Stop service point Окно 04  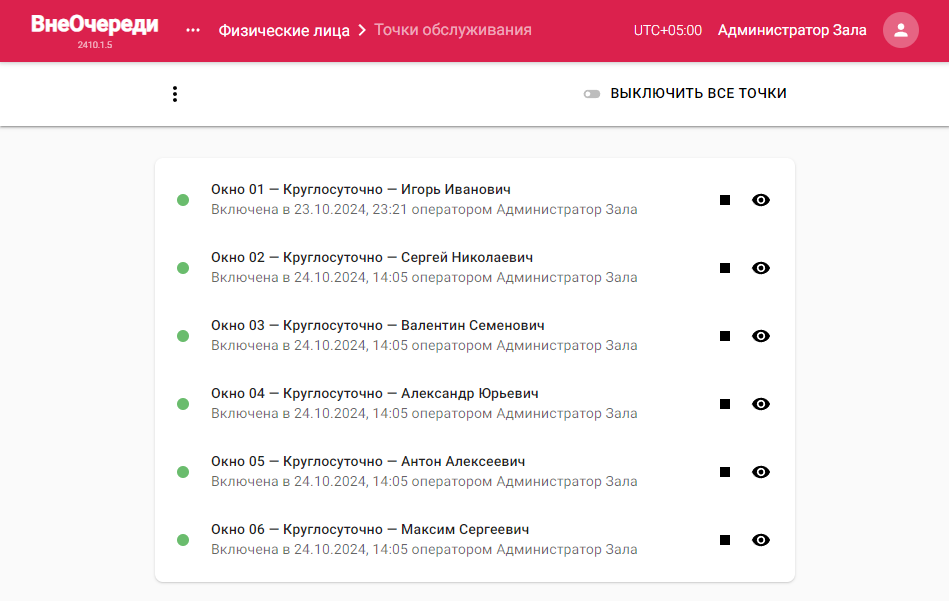(725, 404)
